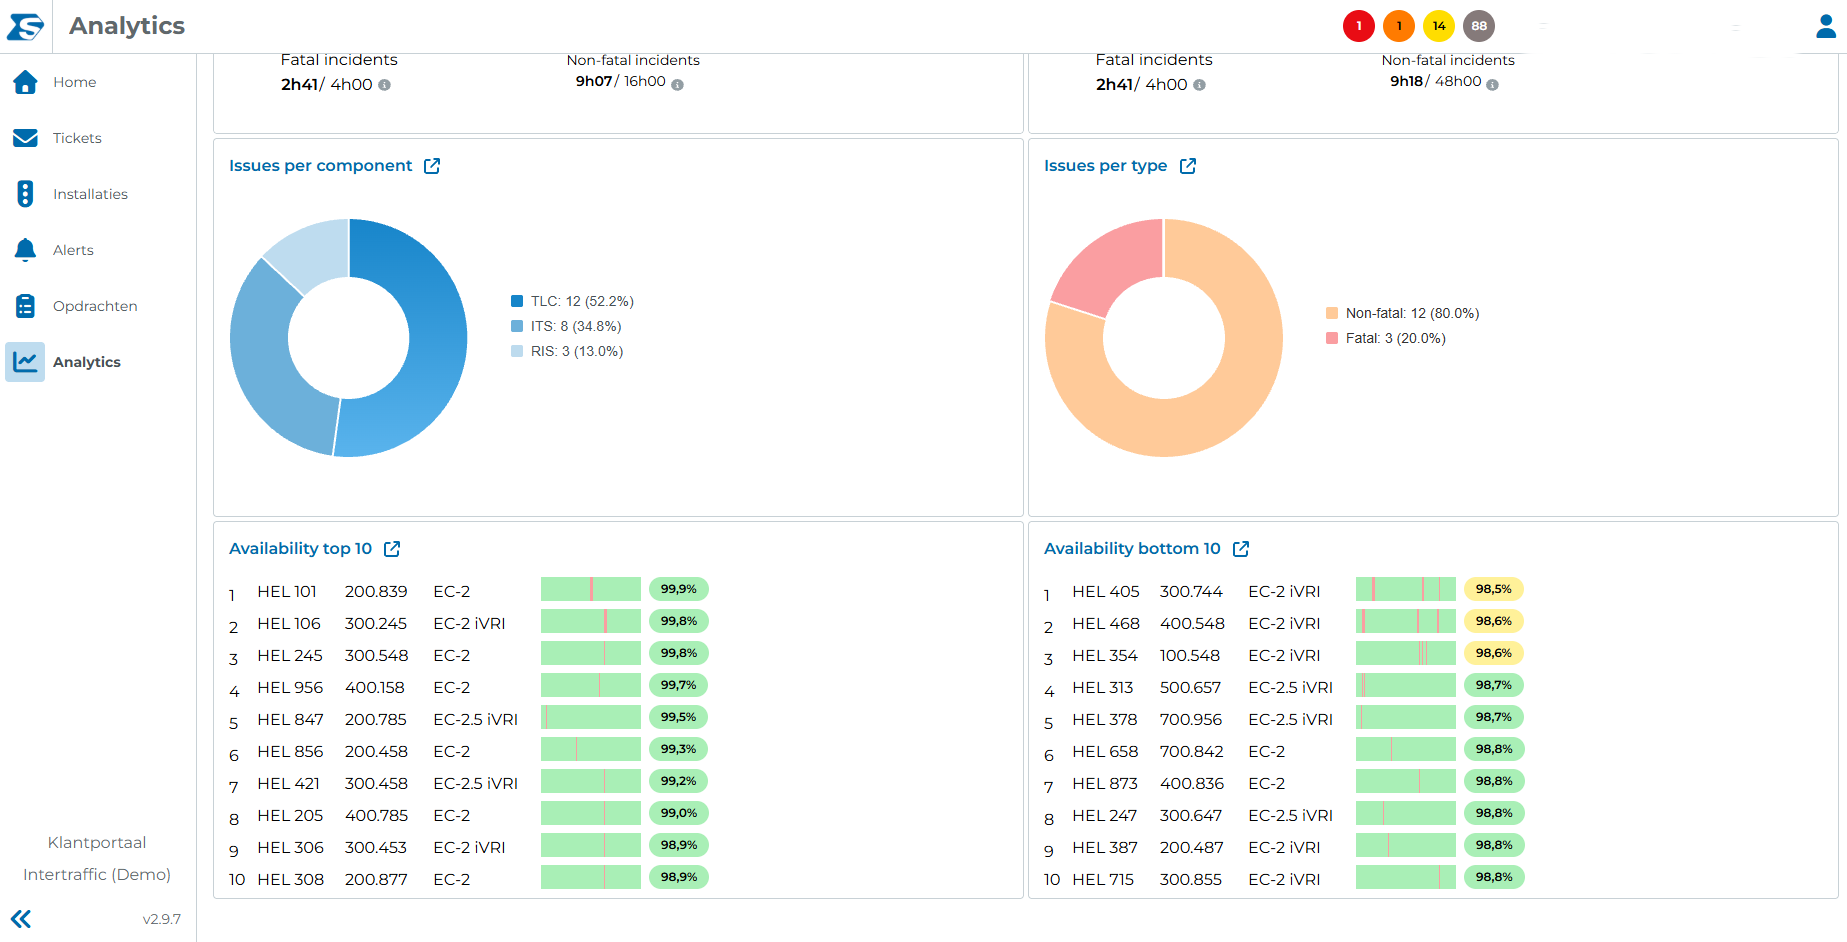The width and height of the screenshot is (1847, 942).
Task: Open the user profile icon
Action: 1826,26
